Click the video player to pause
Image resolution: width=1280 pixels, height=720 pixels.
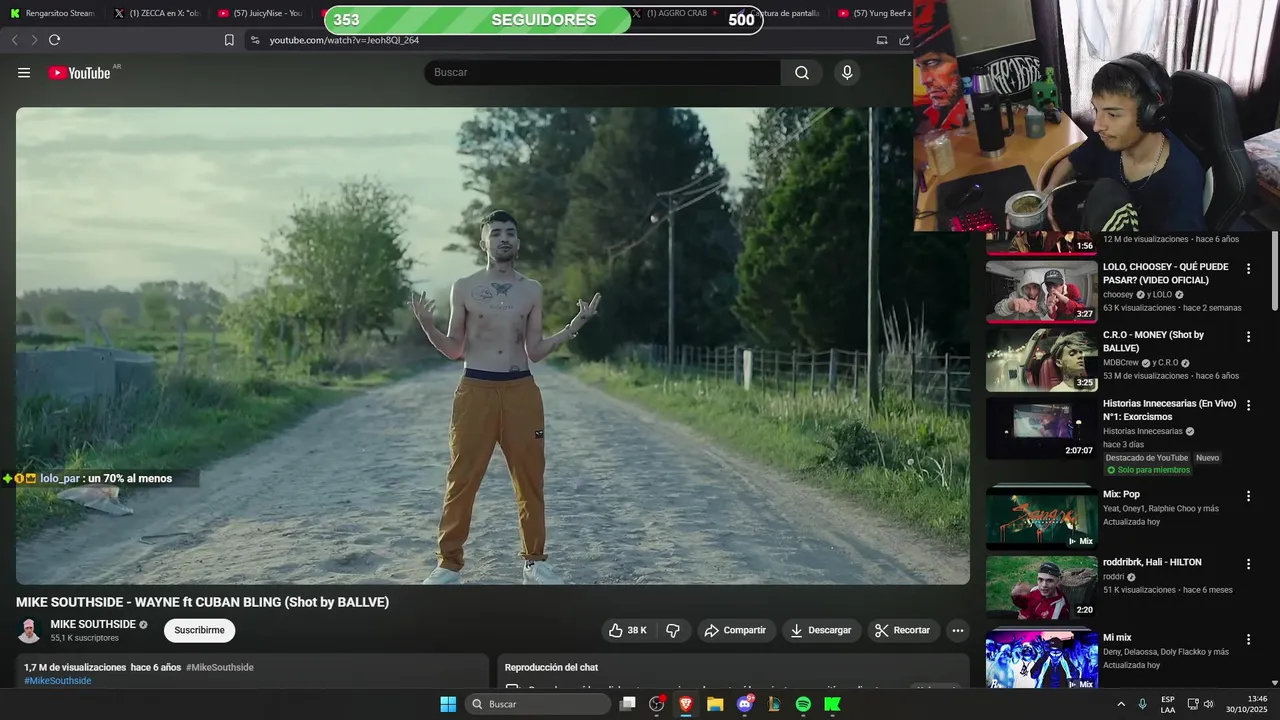coord(492,346)
